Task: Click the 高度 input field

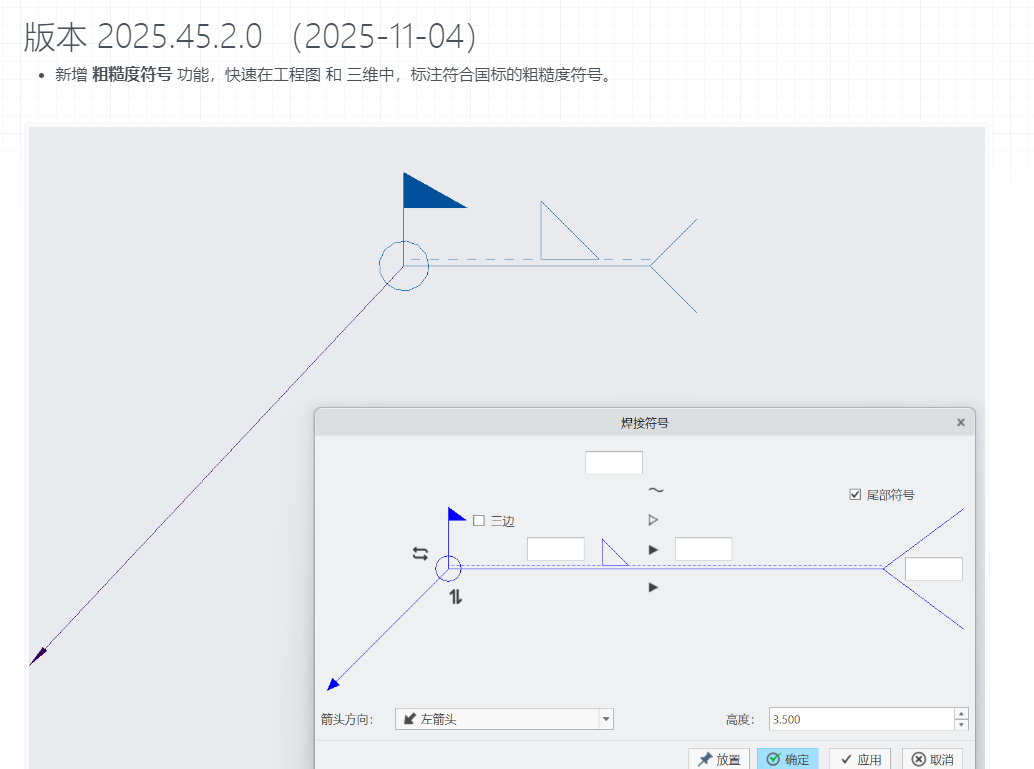Action: [860, 719]
